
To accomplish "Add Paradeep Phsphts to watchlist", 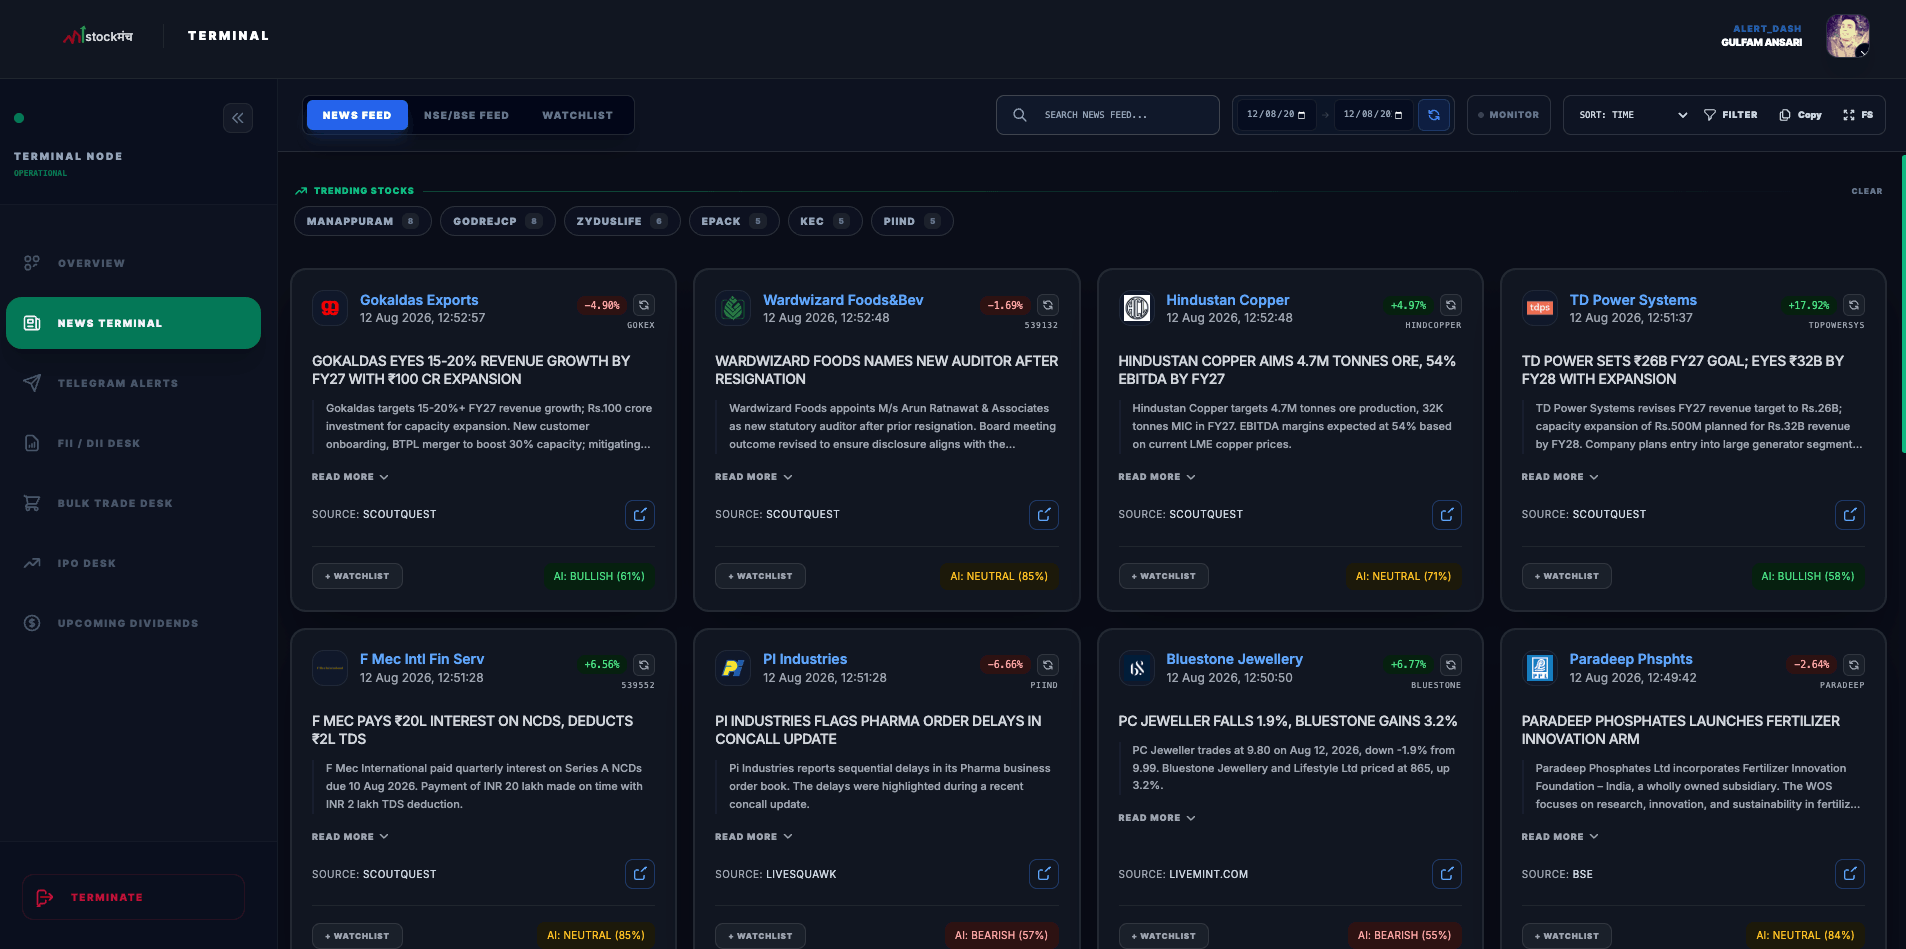I will tap(1567, 936).
